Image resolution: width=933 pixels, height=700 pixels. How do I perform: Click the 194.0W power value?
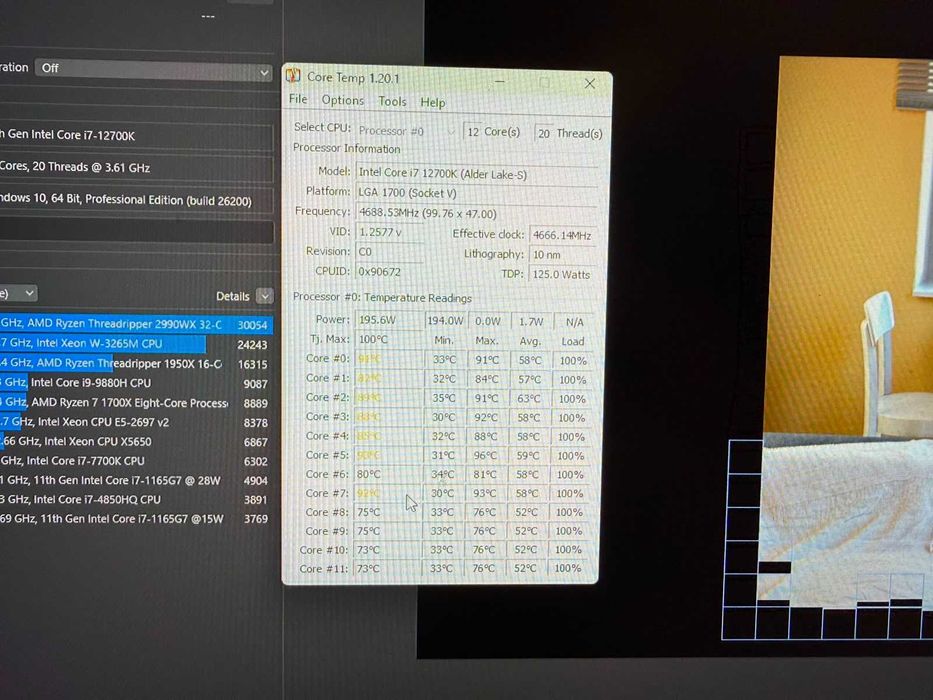(445, 321)
